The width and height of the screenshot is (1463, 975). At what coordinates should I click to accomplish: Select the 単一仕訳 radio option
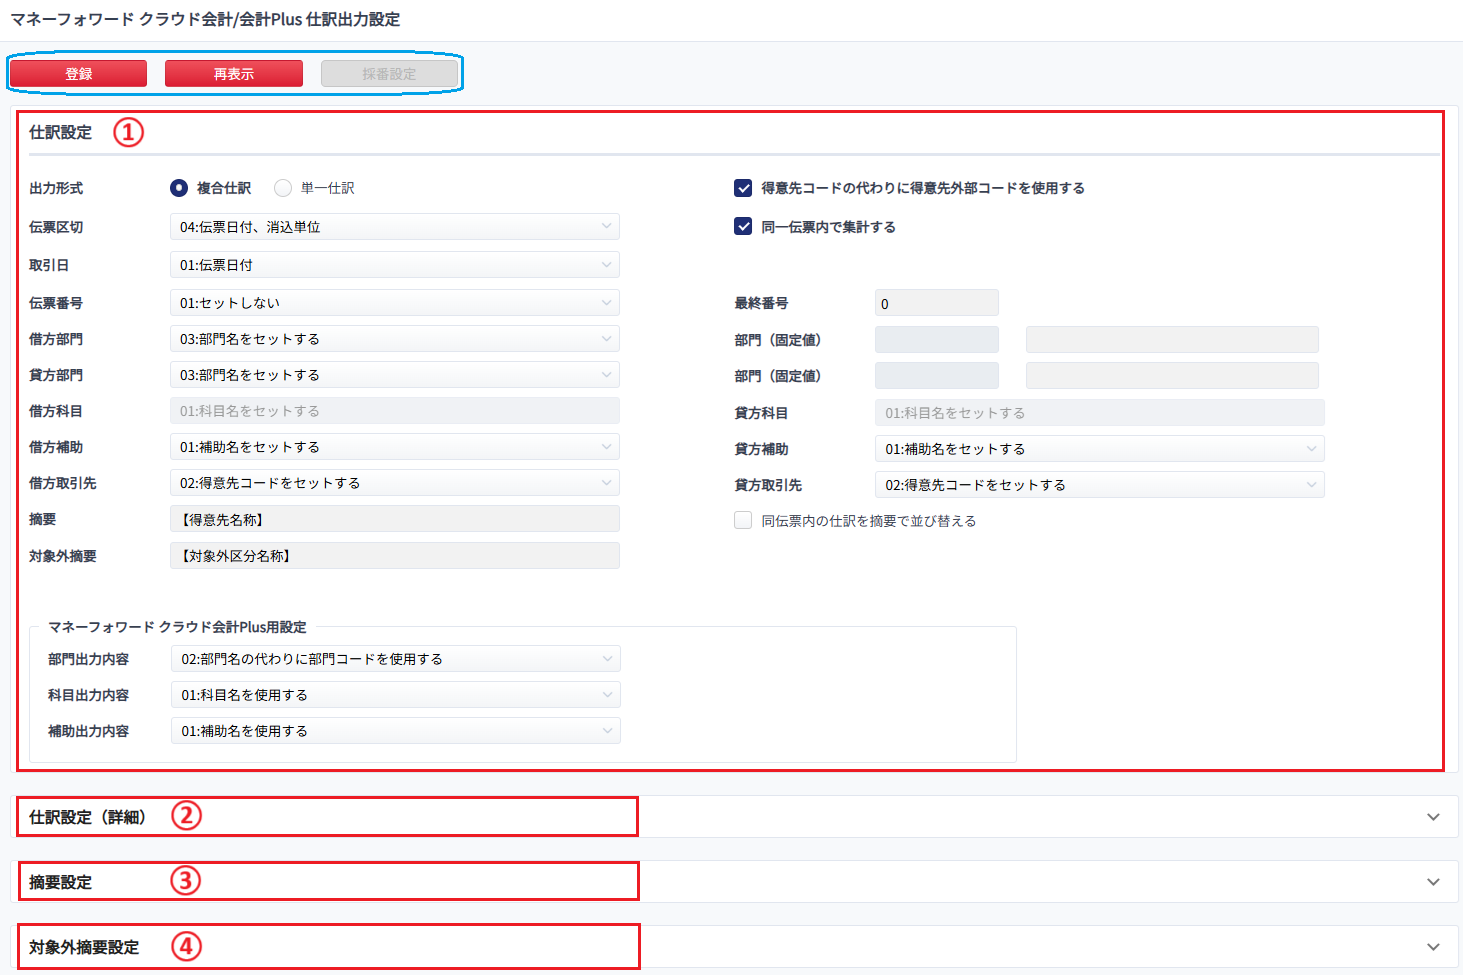tap(283, 188)
